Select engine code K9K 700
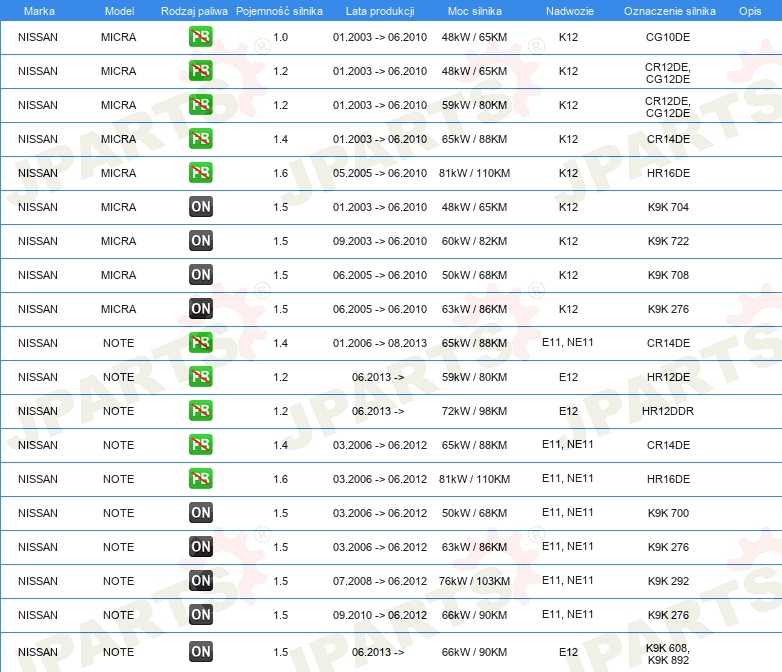The image size is (782, 672). (668, 513)
